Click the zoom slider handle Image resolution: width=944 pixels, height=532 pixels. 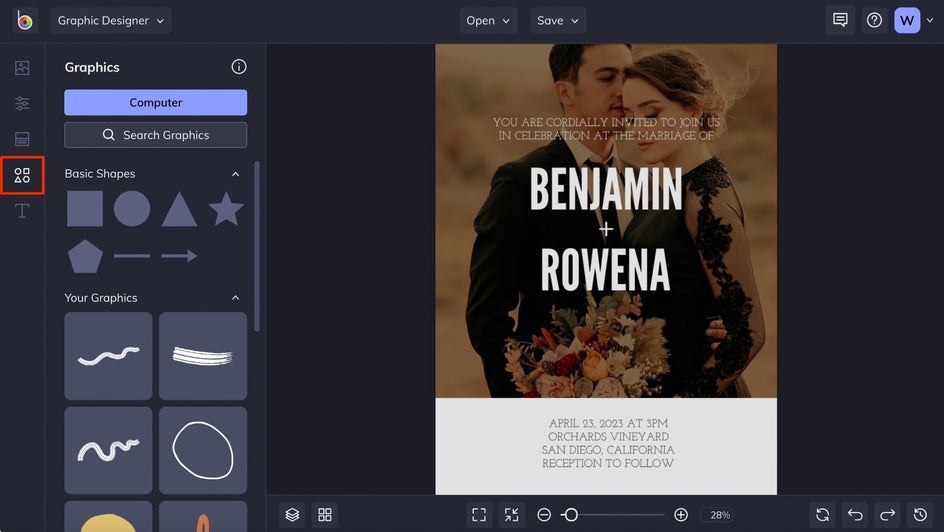coord(570,515)
